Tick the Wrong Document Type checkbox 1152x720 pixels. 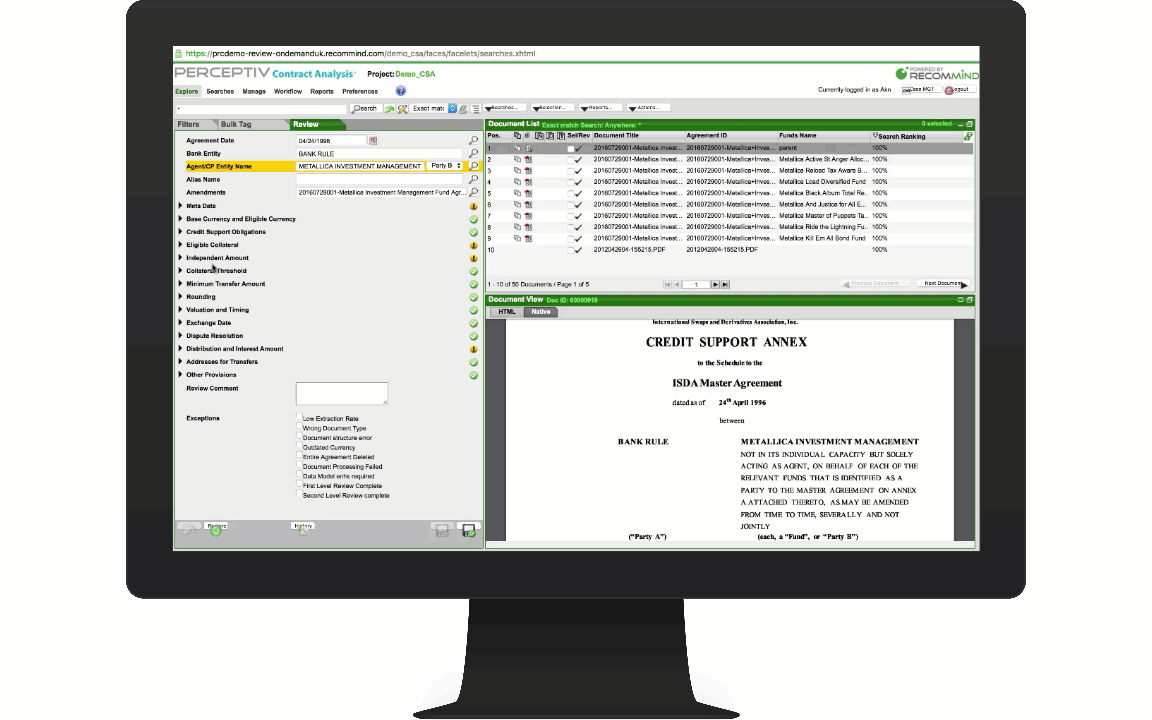coord(299,426)
